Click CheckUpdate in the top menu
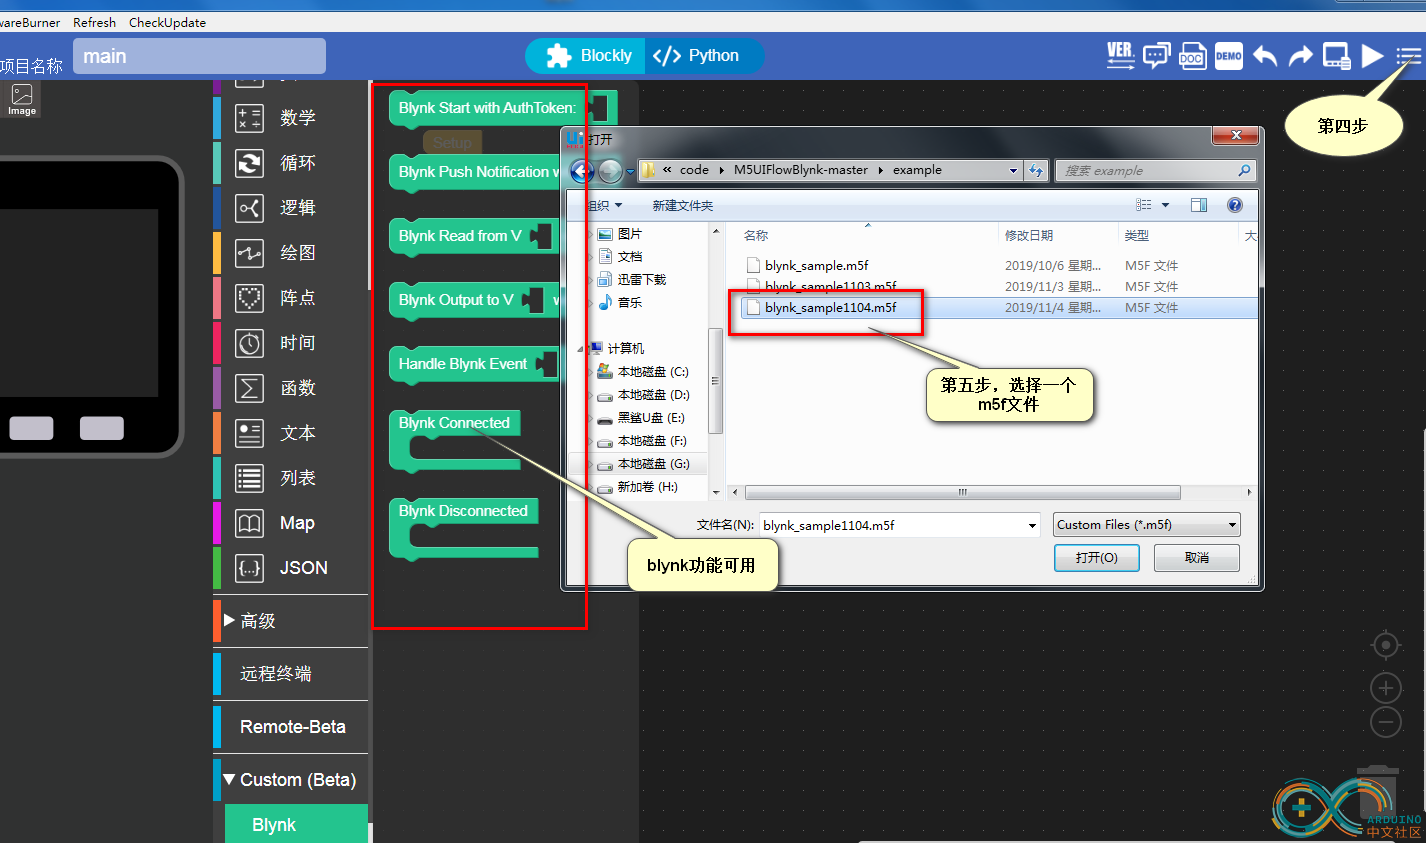Image resolution: width=1426 pixels, height=843 pixels. click(x=167, y=22)
